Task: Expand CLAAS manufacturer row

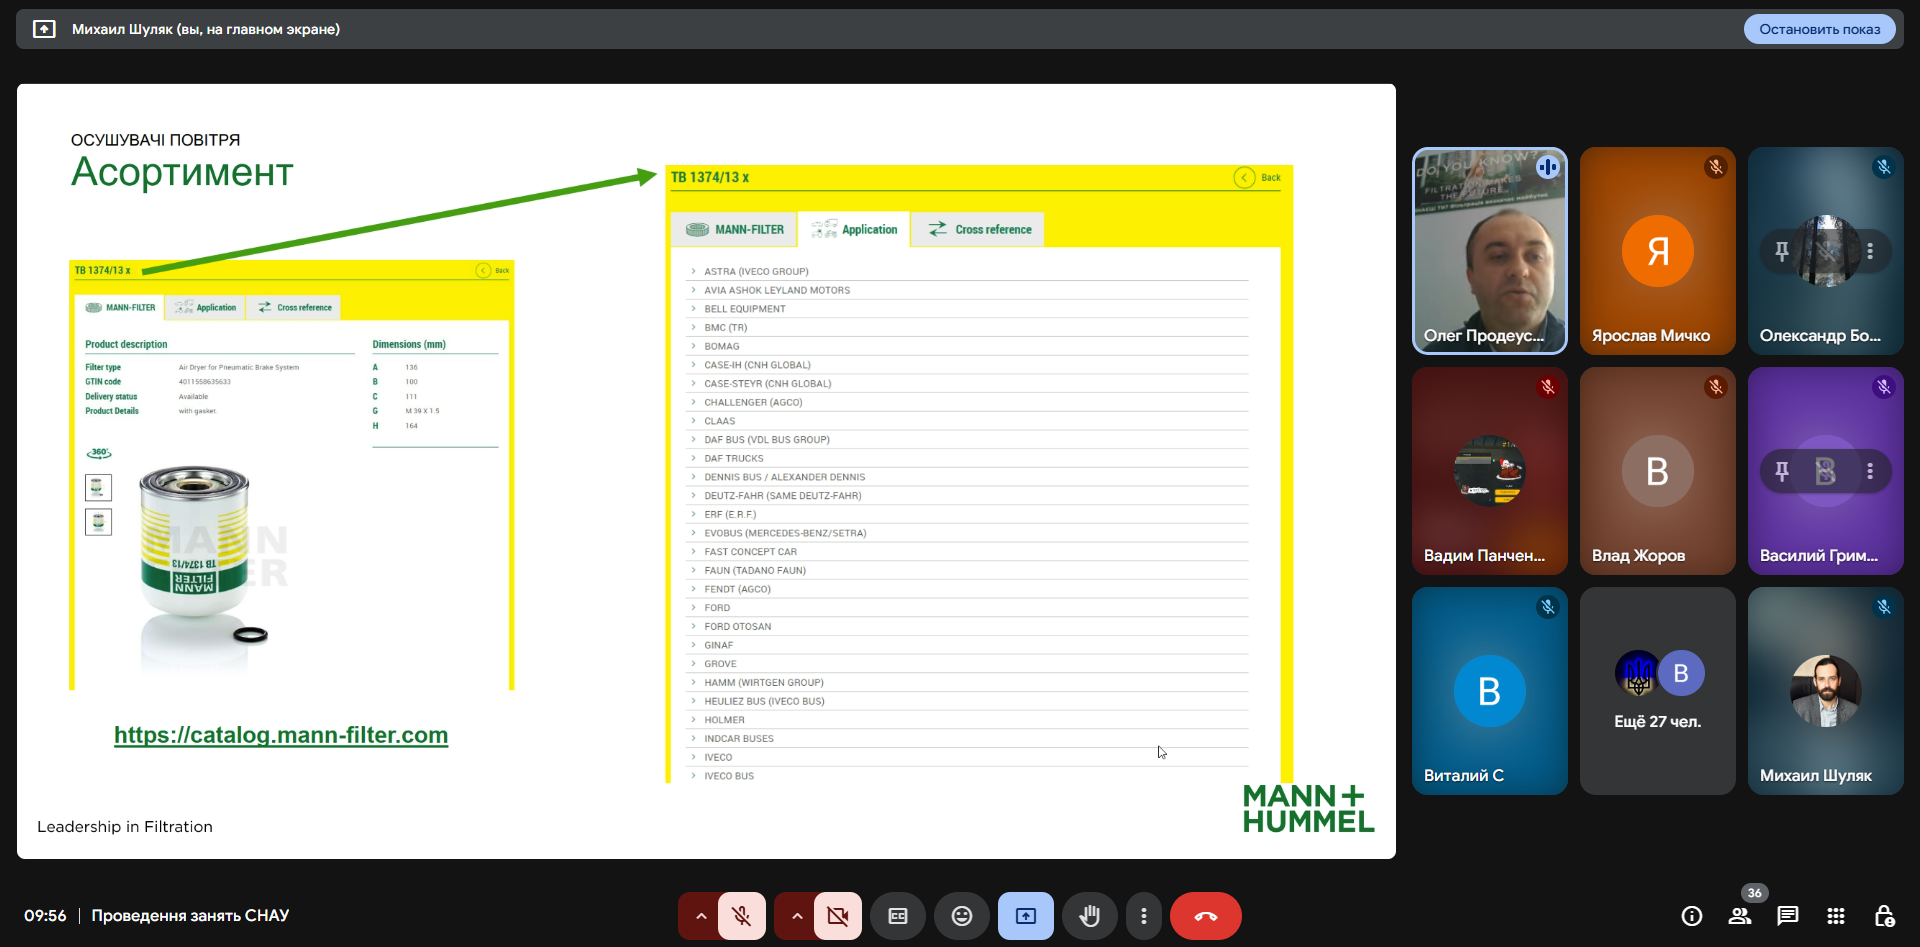Action: (969, 421)
